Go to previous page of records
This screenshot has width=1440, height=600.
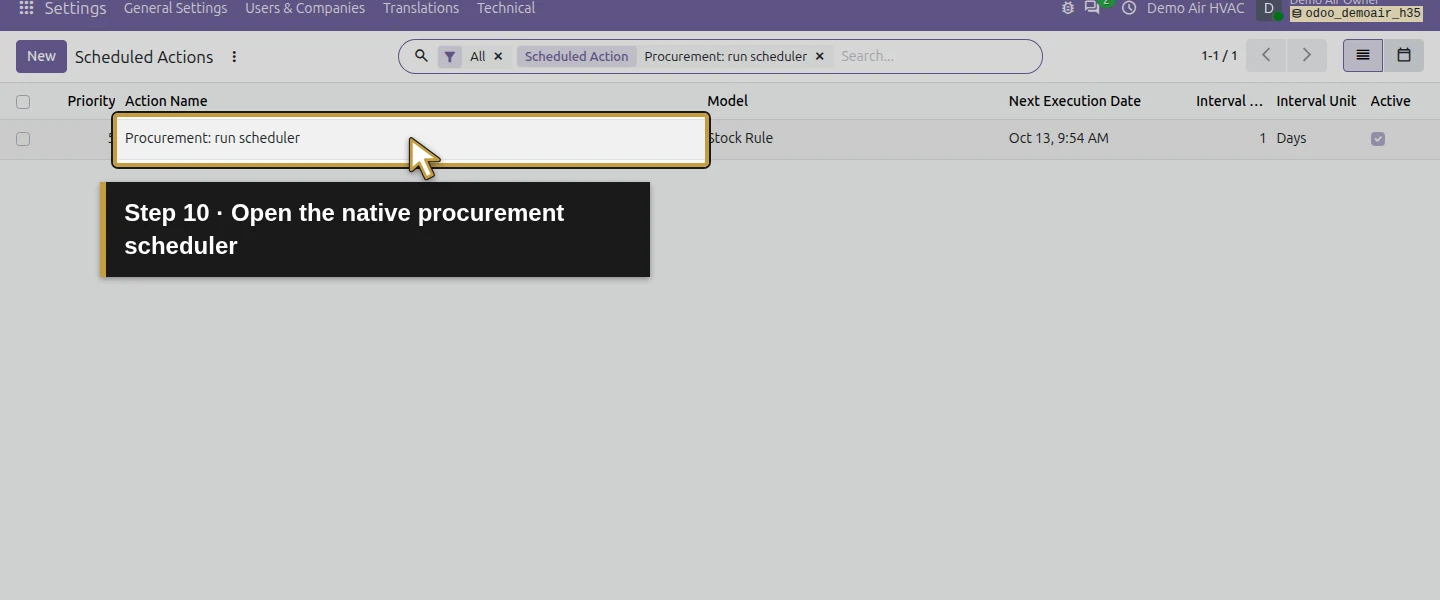pos(1266,56)
